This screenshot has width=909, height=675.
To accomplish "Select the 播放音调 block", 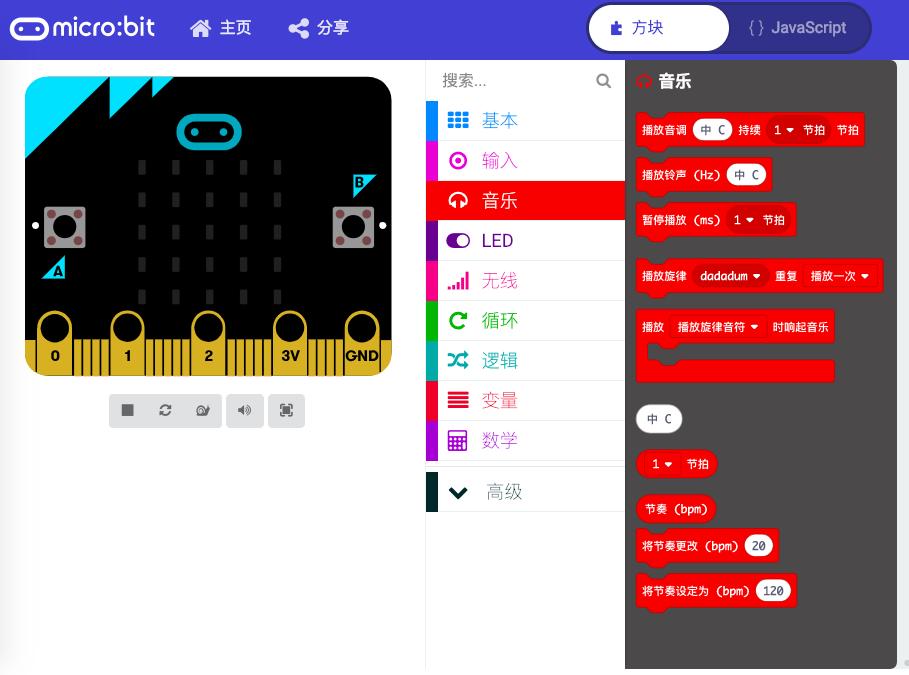I will pos(663,130).
